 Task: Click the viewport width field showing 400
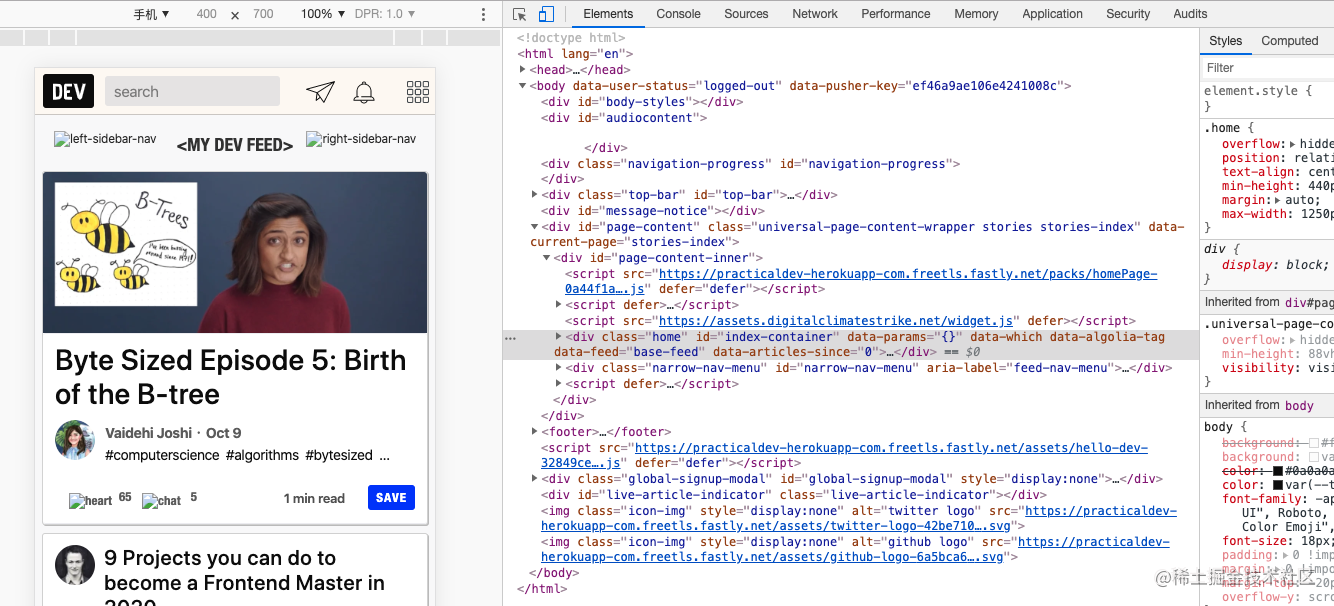coord(206,14)
